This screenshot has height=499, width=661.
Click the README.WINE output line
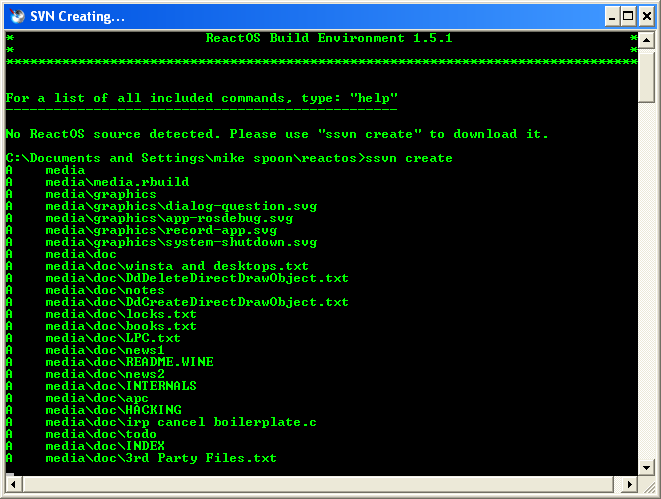point(110,362)
